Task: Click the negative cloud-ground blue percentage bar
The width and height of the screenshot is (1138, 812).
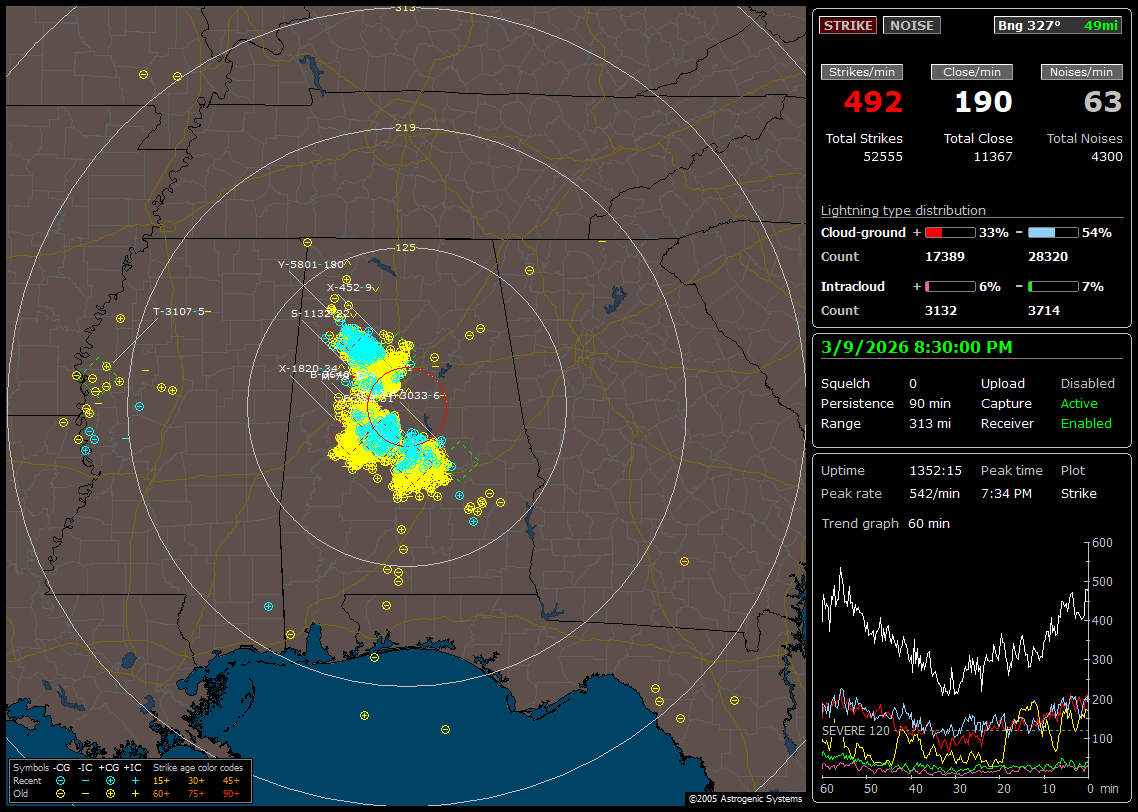Action: click(x=1053, y=233)
